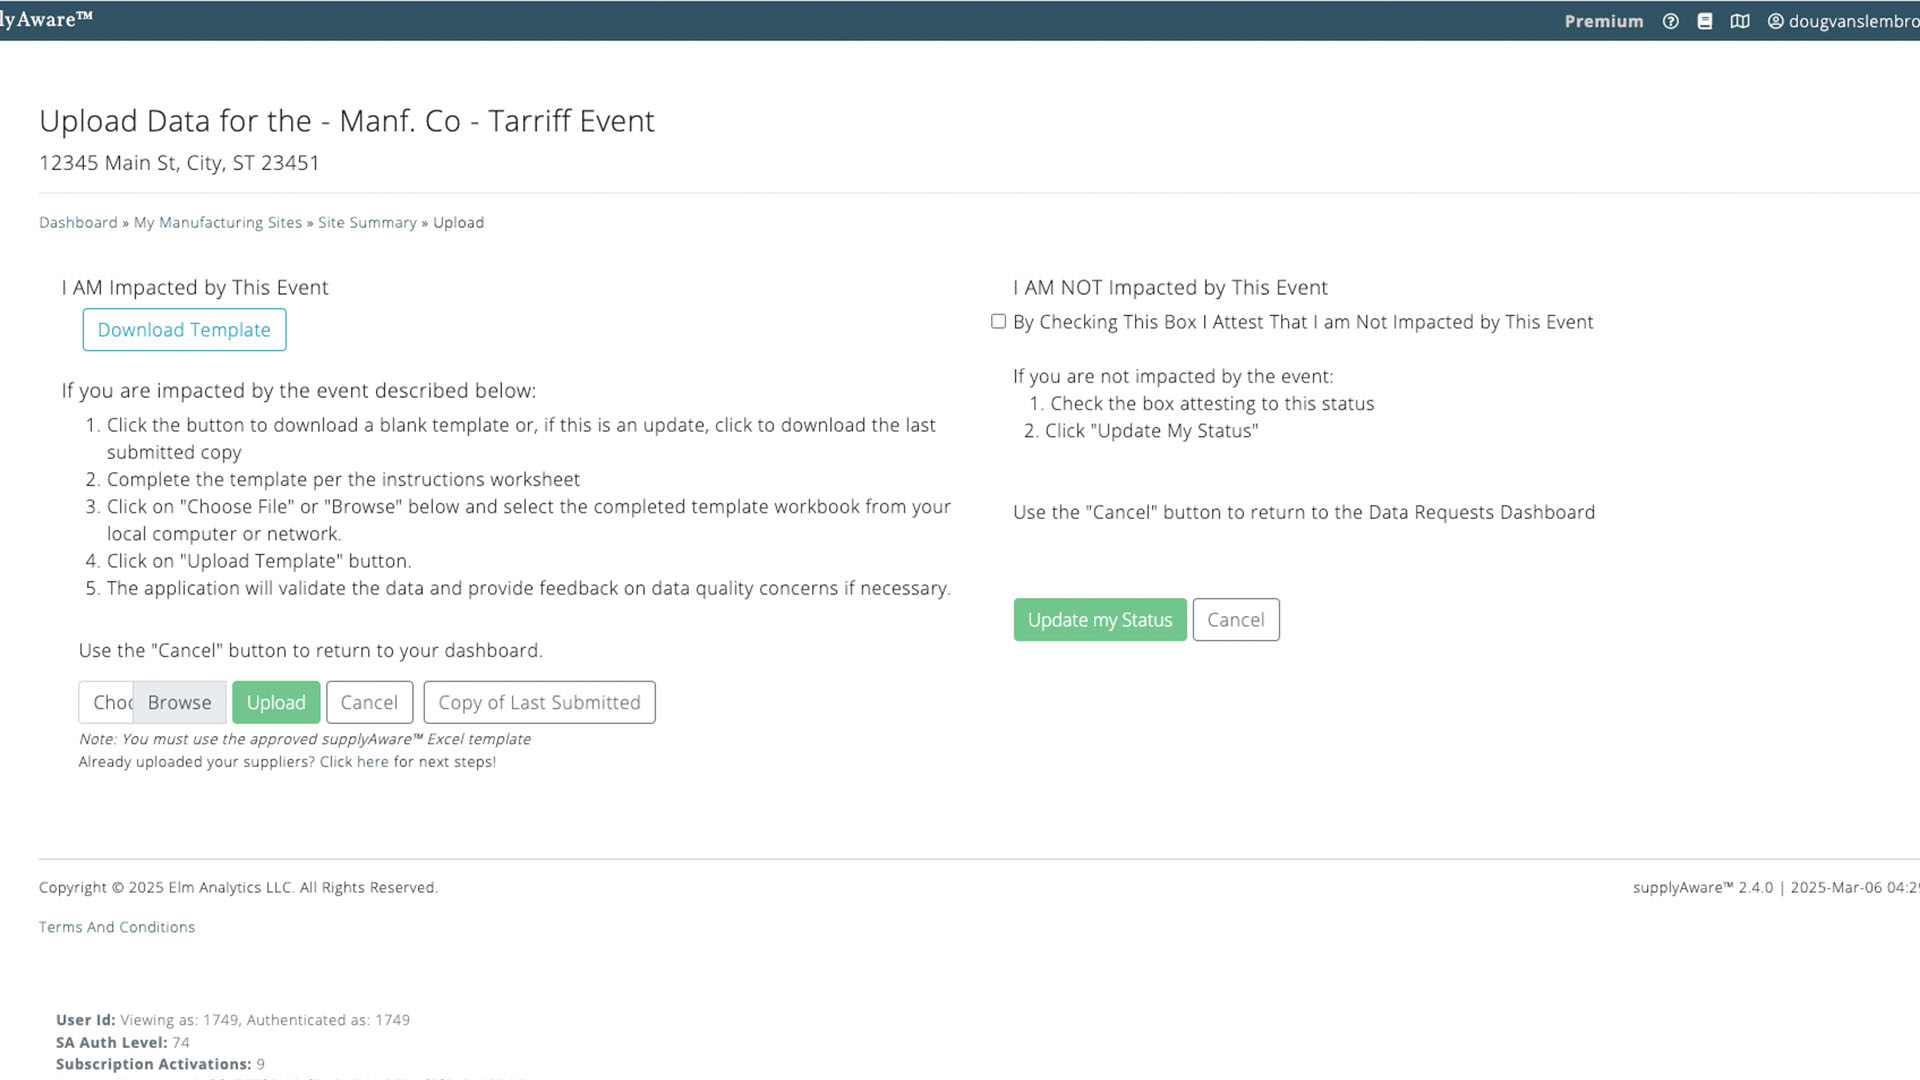Click the user profile avatar icon
The image size is (1920, 1080).
point(1776,21)
